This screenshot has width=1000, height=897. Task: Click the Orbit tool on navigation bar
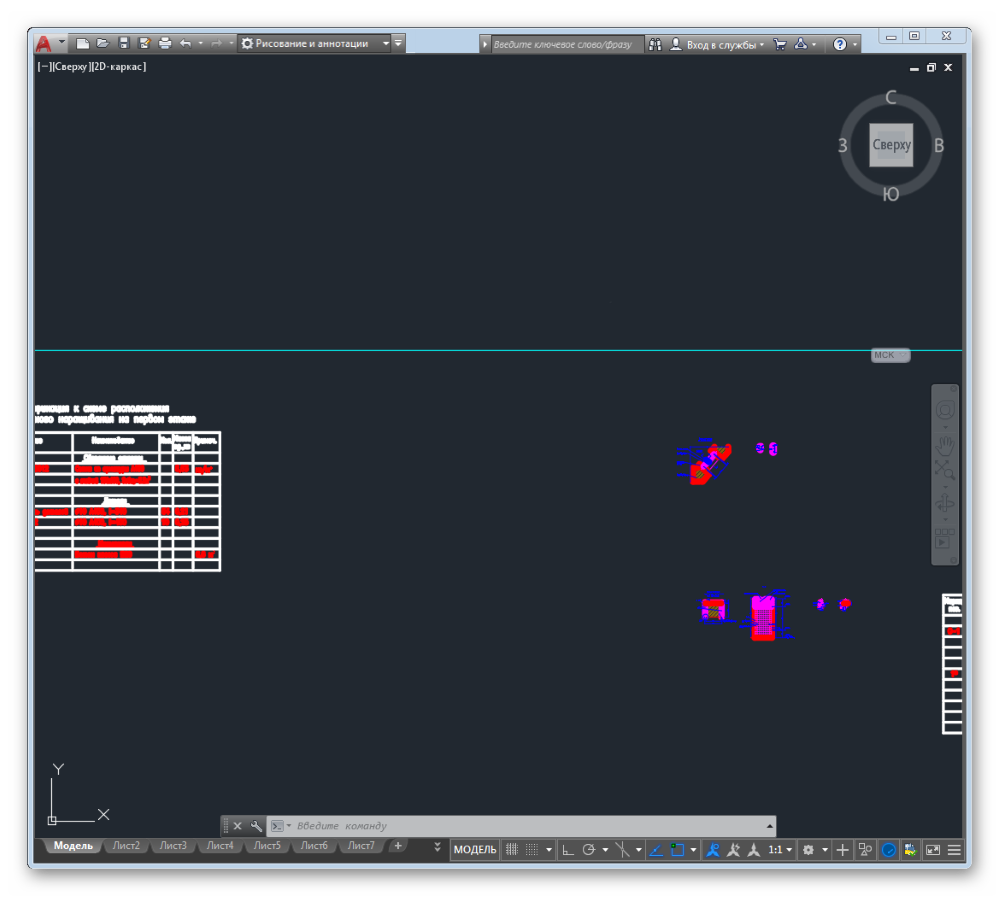[945, 504]
